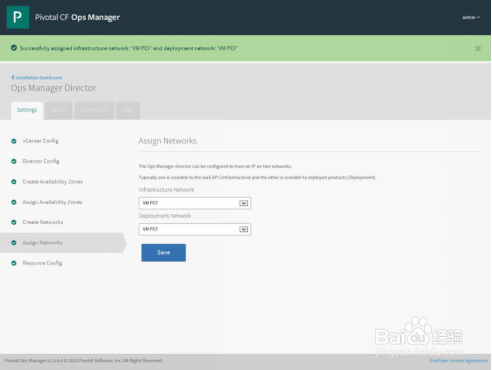This screenshot has height=370, width=492.
Task: Click Pivotal CF Ops Manager header title
Action: 77,17
